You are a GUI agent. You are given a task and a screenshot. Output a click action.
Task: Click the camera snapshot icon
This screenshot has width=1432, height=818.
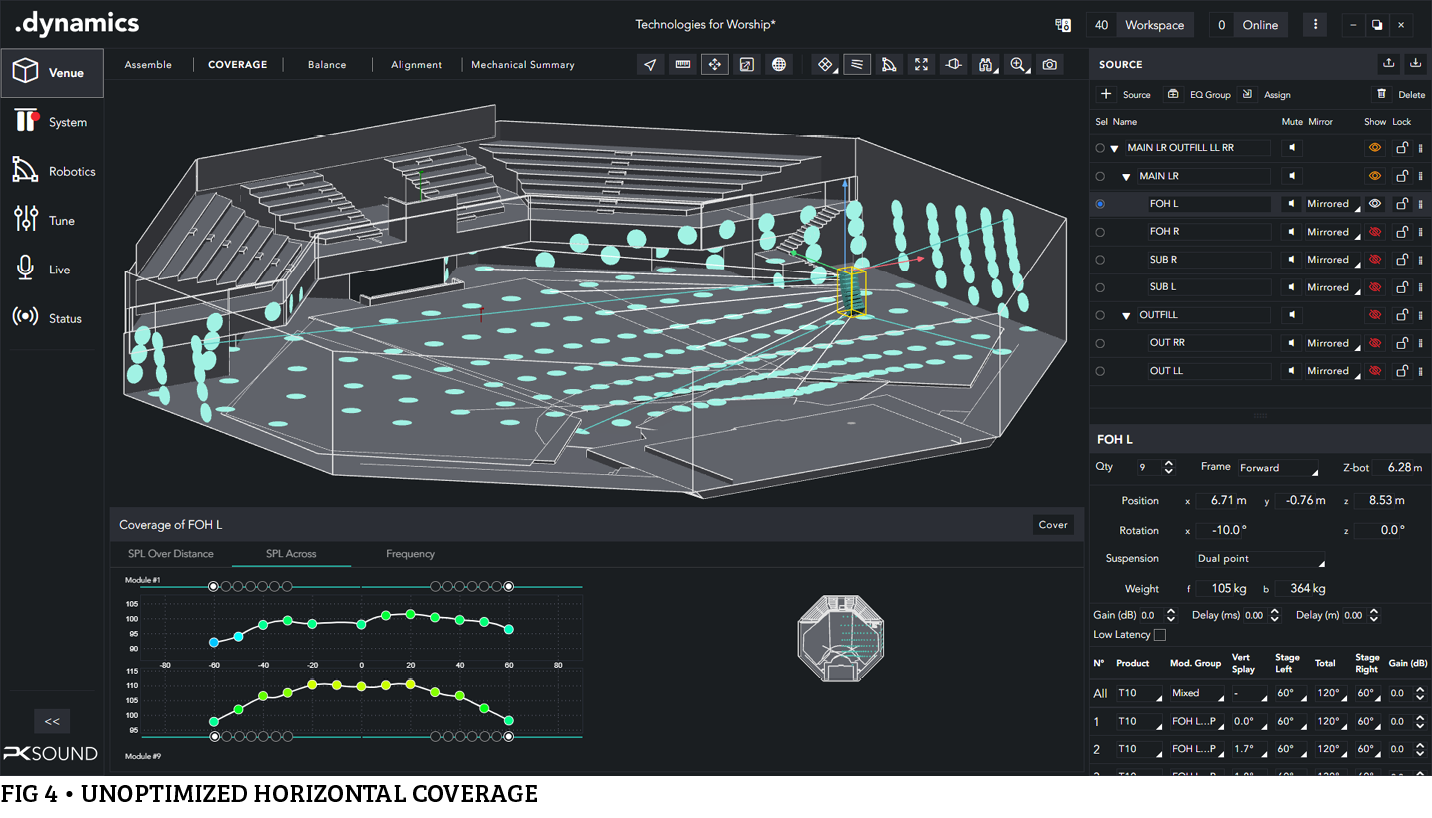(1049, 65)
